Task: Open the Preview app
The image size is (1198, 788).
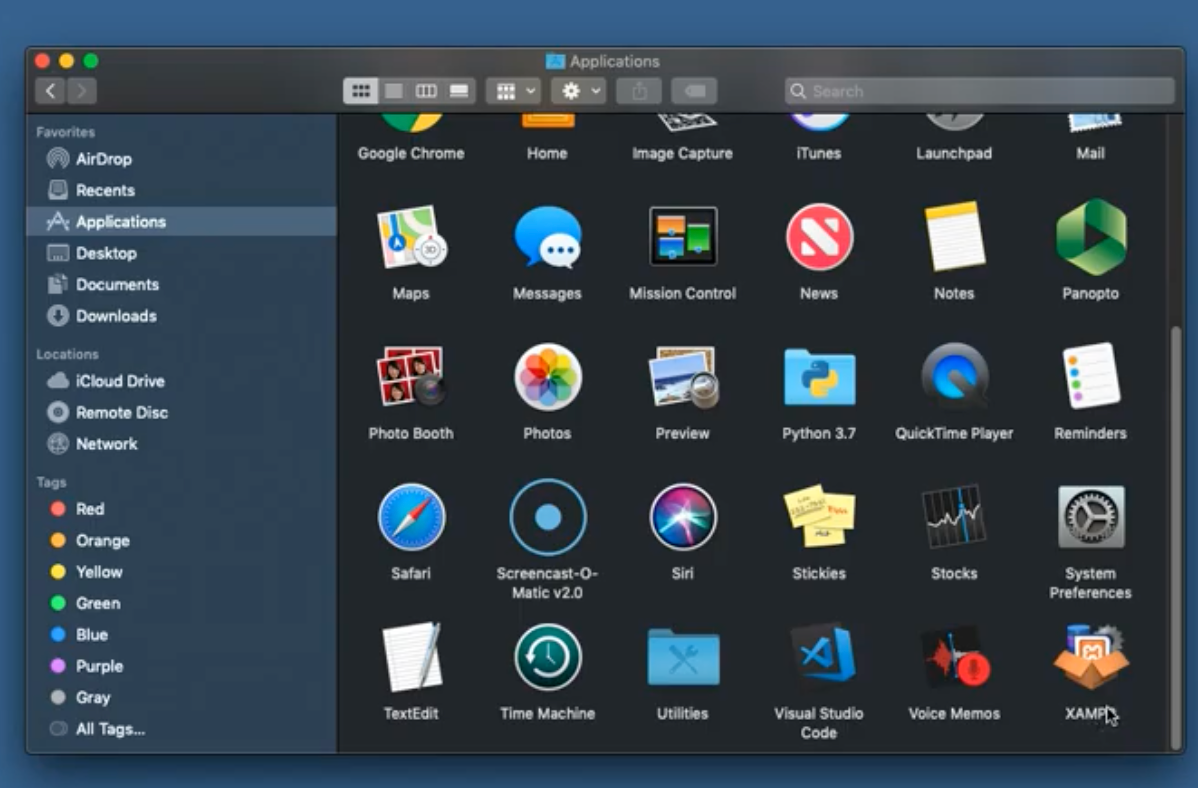Action: [683, 377]
